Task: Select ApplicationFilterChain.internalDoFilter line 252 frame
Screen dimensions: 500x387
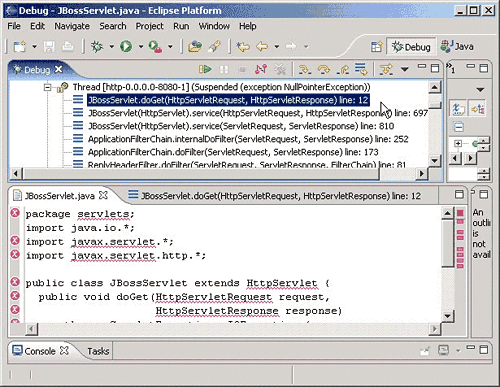Action: pos(248,139)
